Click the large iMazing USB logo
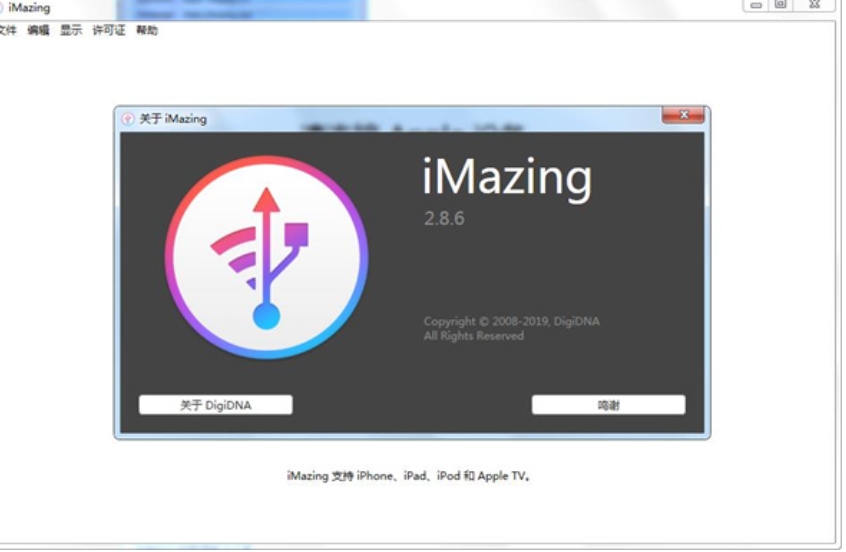The width and height of the screenshot is (846, 552). pyautogui.click(x=267, y=258)
